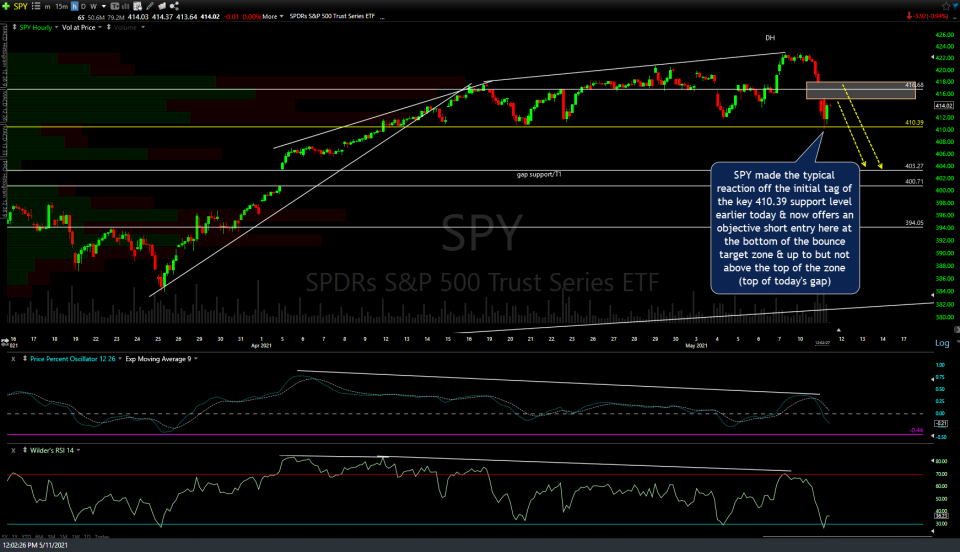Open the chart notes icon in toolbar
This screenshot has width=960, height=552.
click(138, 6)
